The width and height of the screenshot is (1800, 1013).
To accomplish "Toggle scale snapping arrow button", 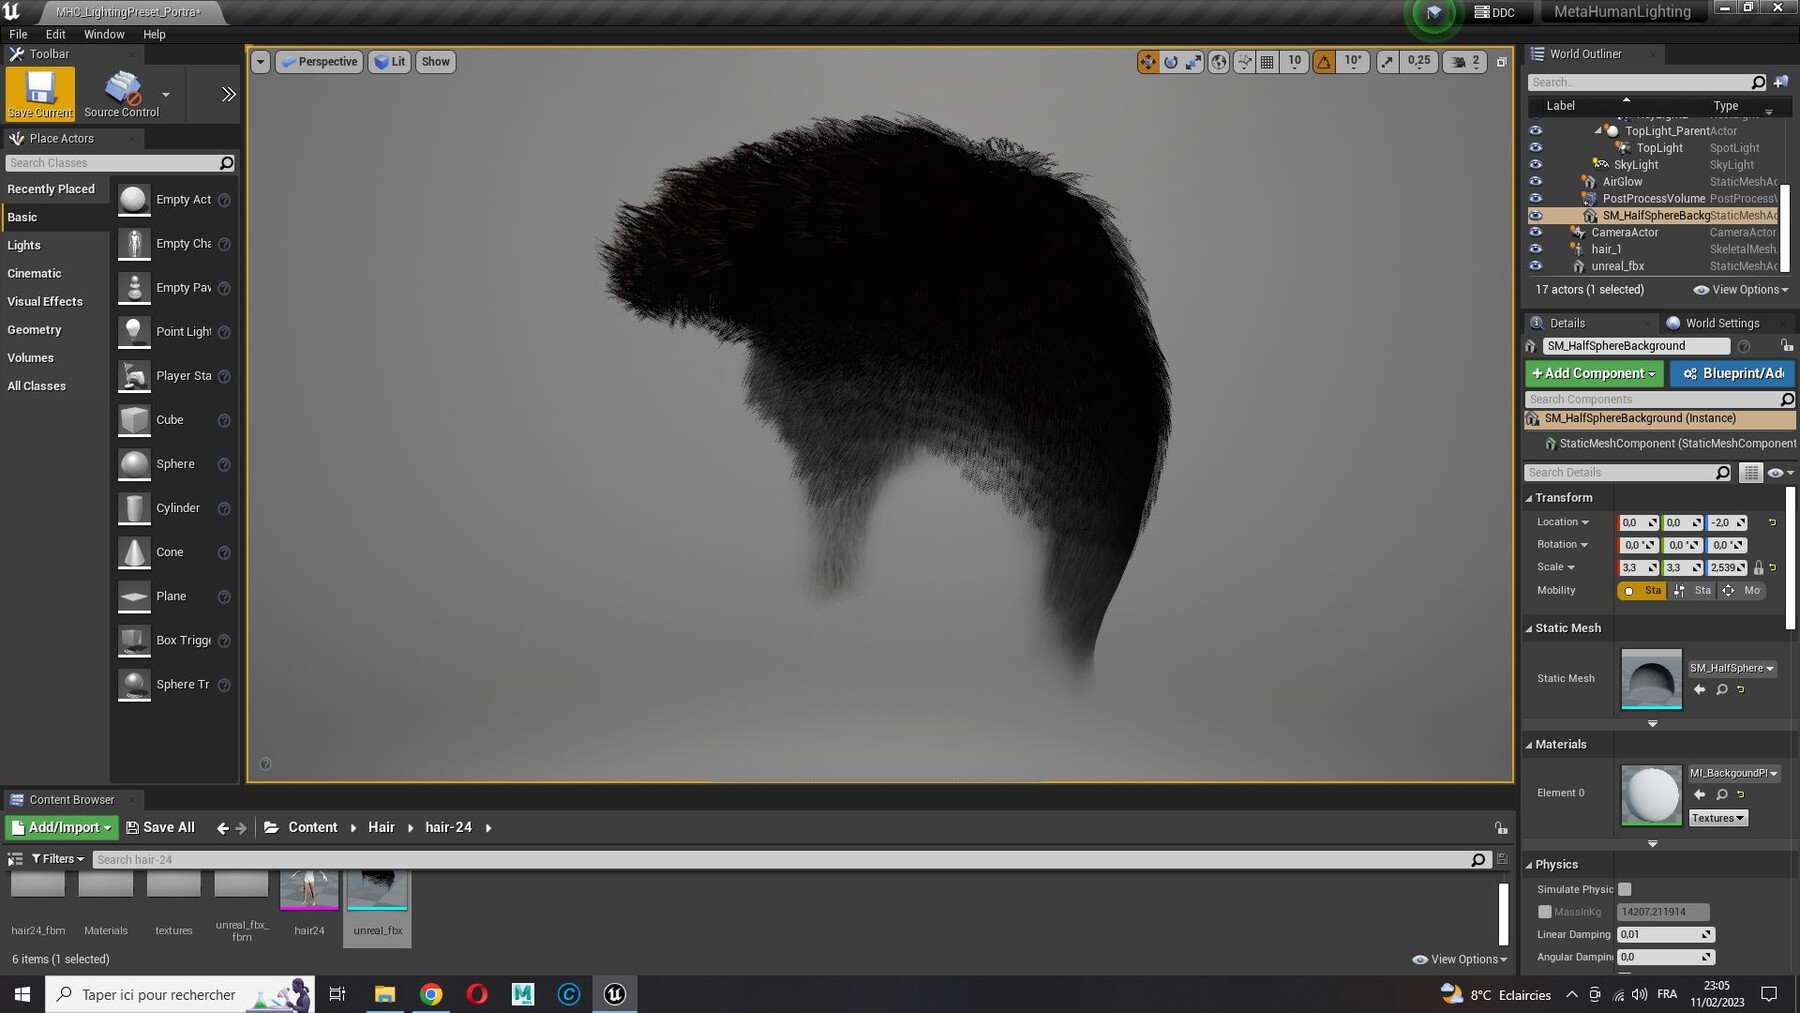I will (x=1387, y=62).
